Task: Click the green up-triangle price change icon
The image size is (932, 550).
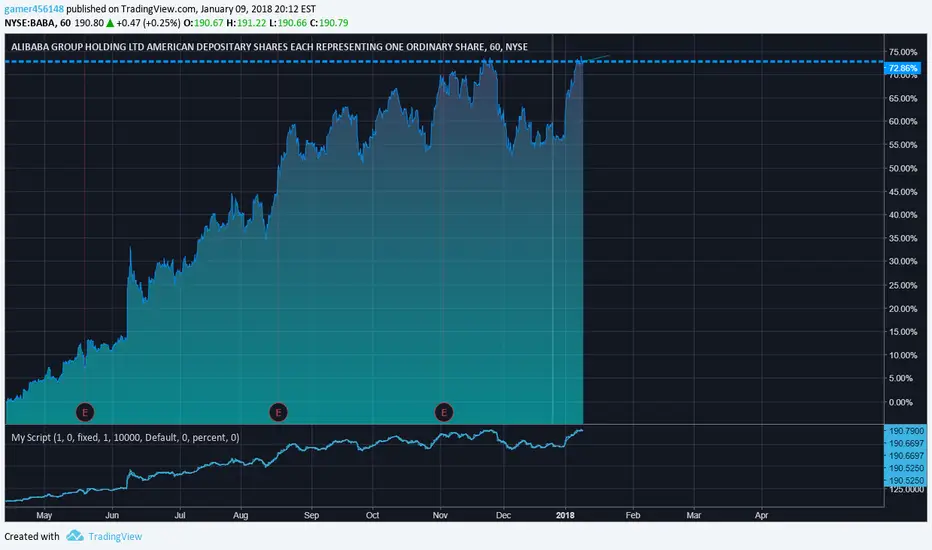Action: pos(110,23)
